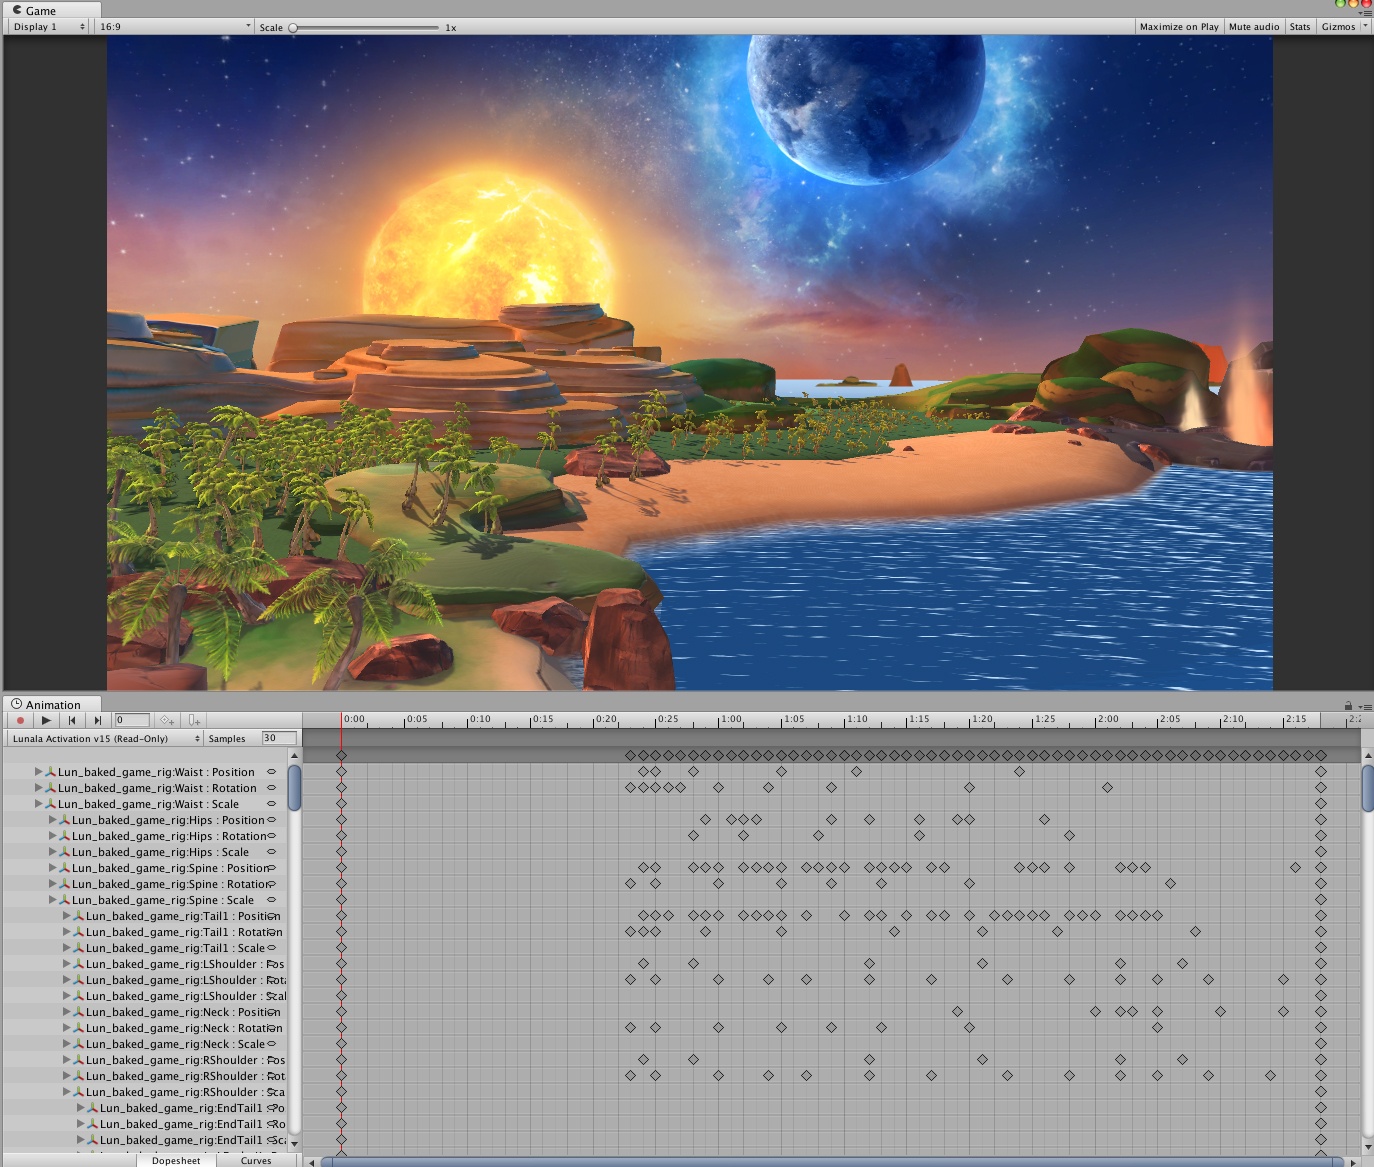Open the Game view panel options menu
The image size is (1374, 1167).
point(1365,13)
